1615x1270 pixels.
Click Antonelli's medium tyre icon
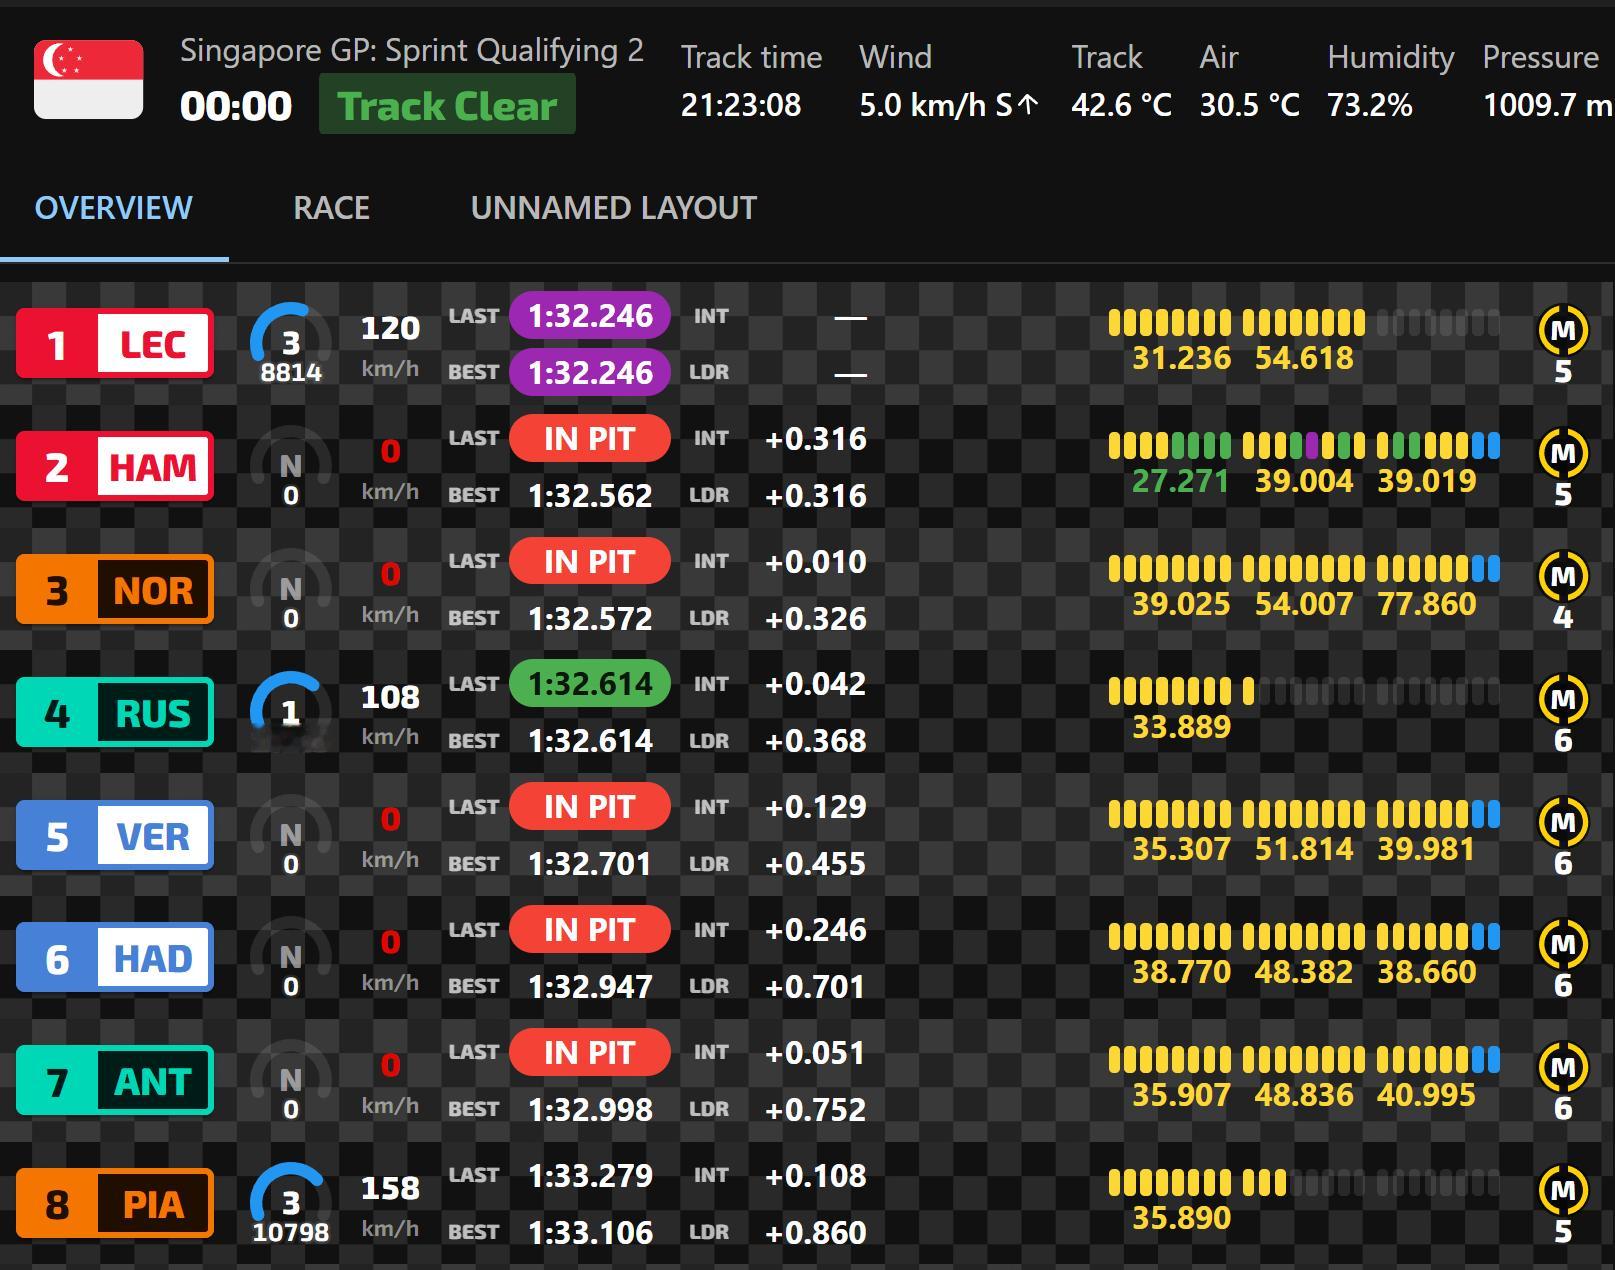click(1563, 1068)
